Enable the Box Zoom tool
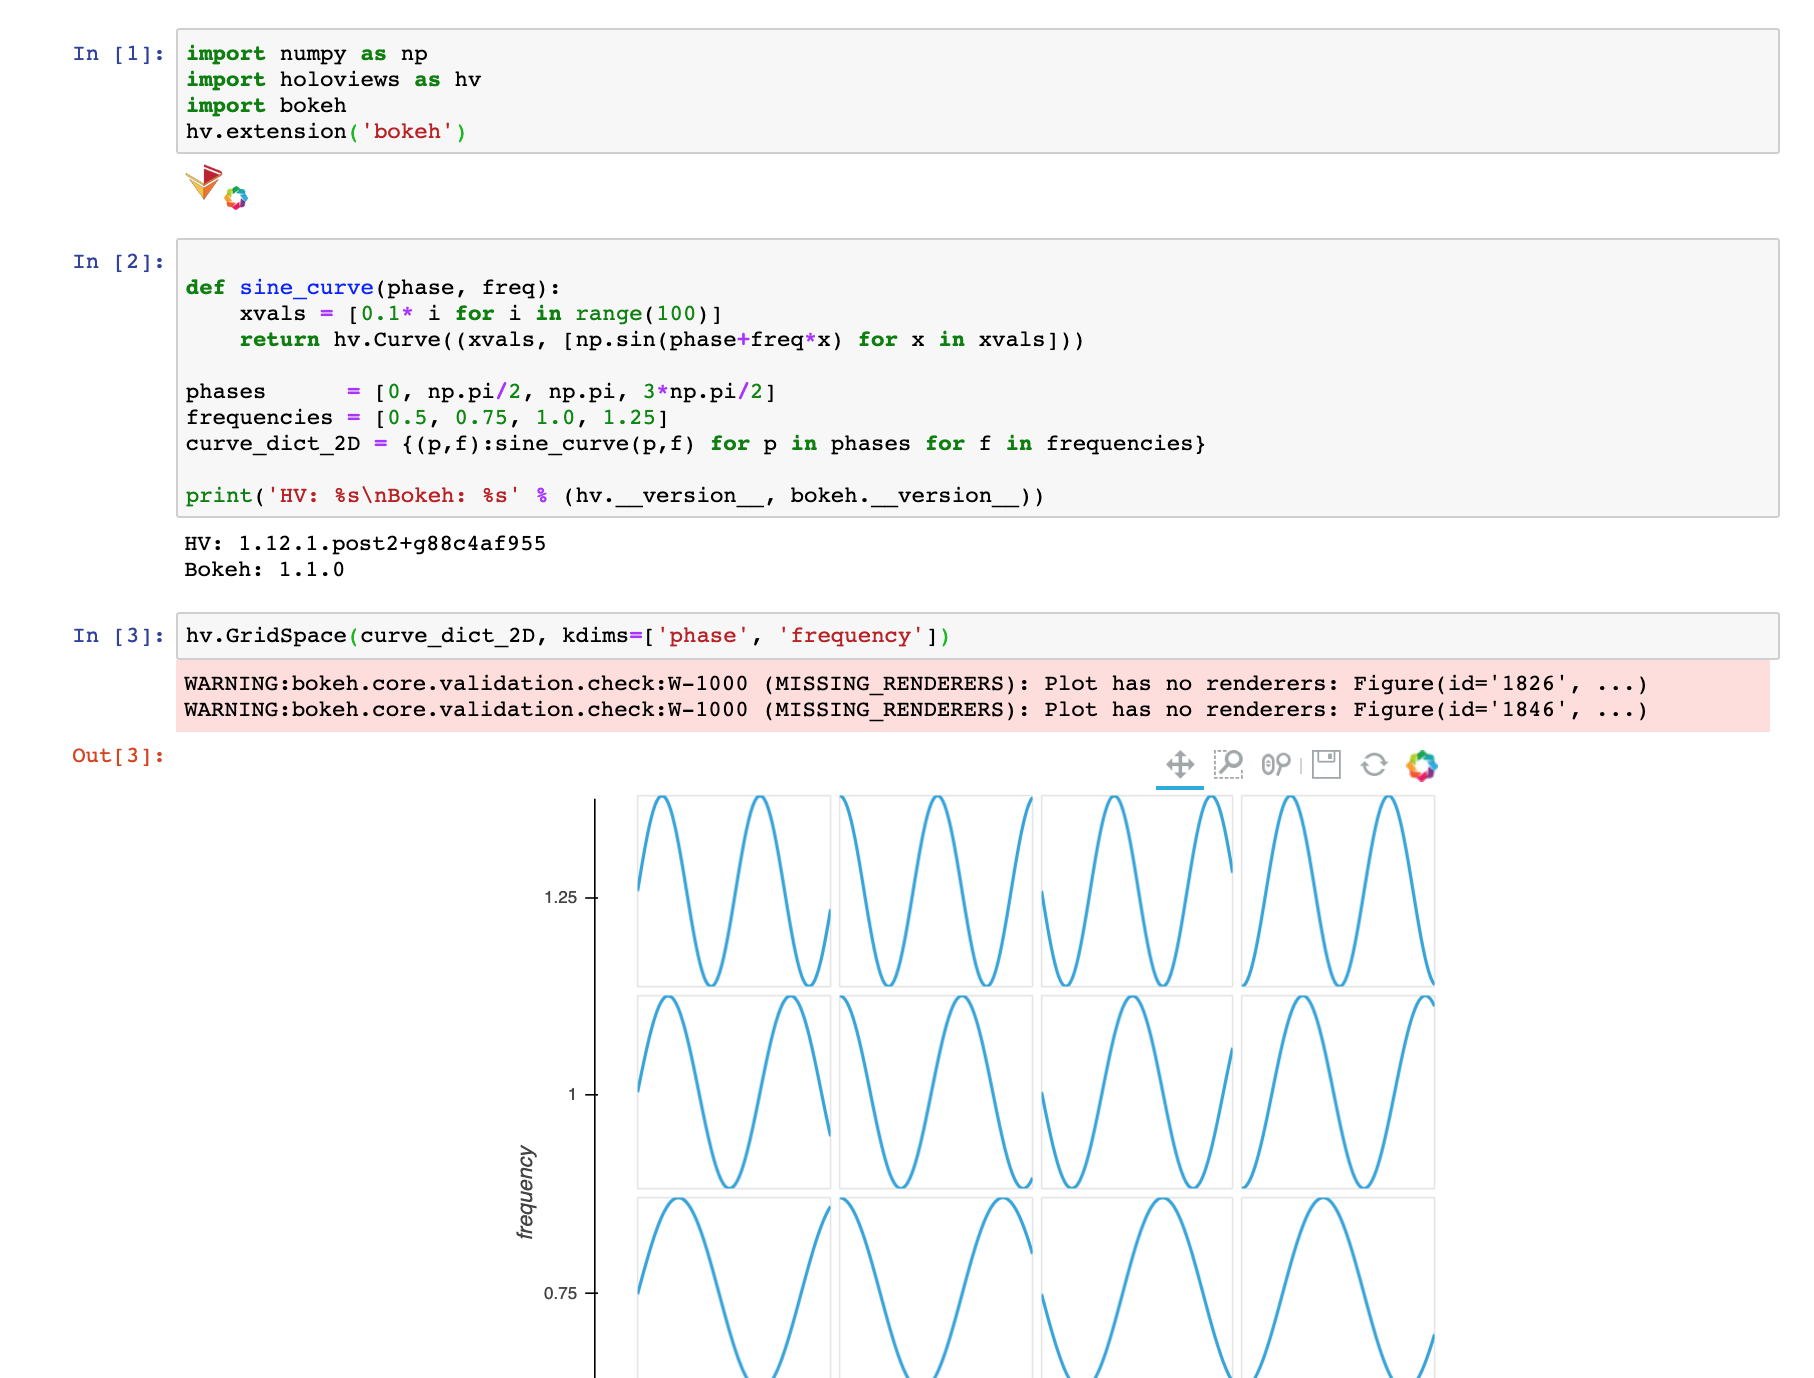Image resolution: width=1814 pixels, height=1378 pixels. click(1229, 765)
